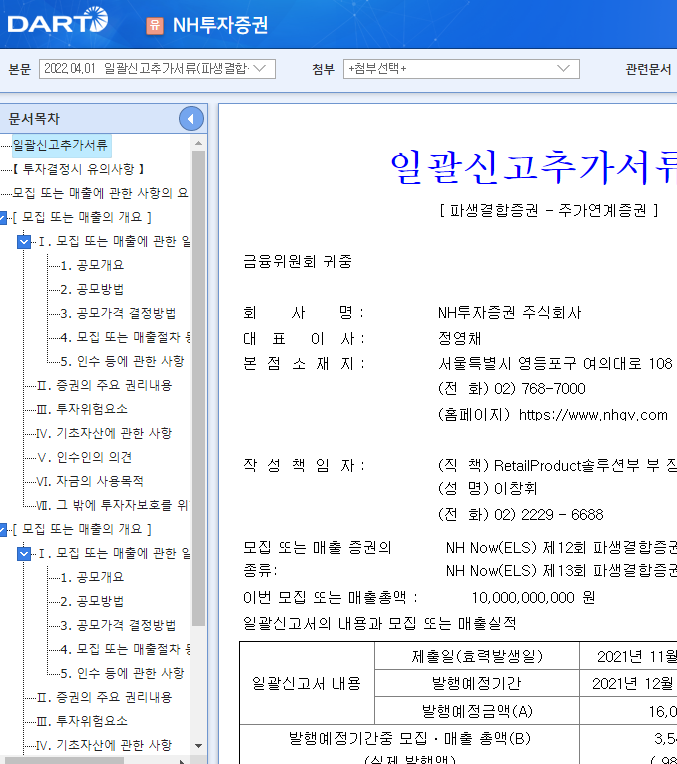This screenshot has height=764, width=677.
Task: Click the 일괄신고추가서류 document title
Action: point(533,167)
